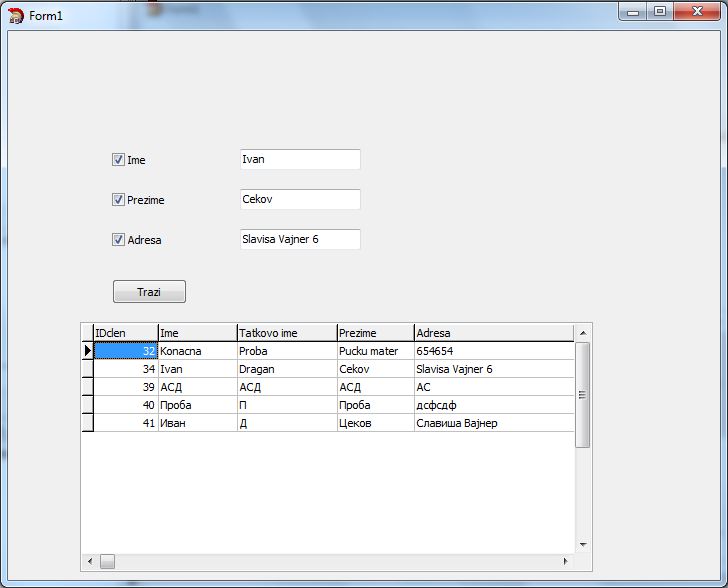Select the row indicator arrow for record 32

point(87,351)
